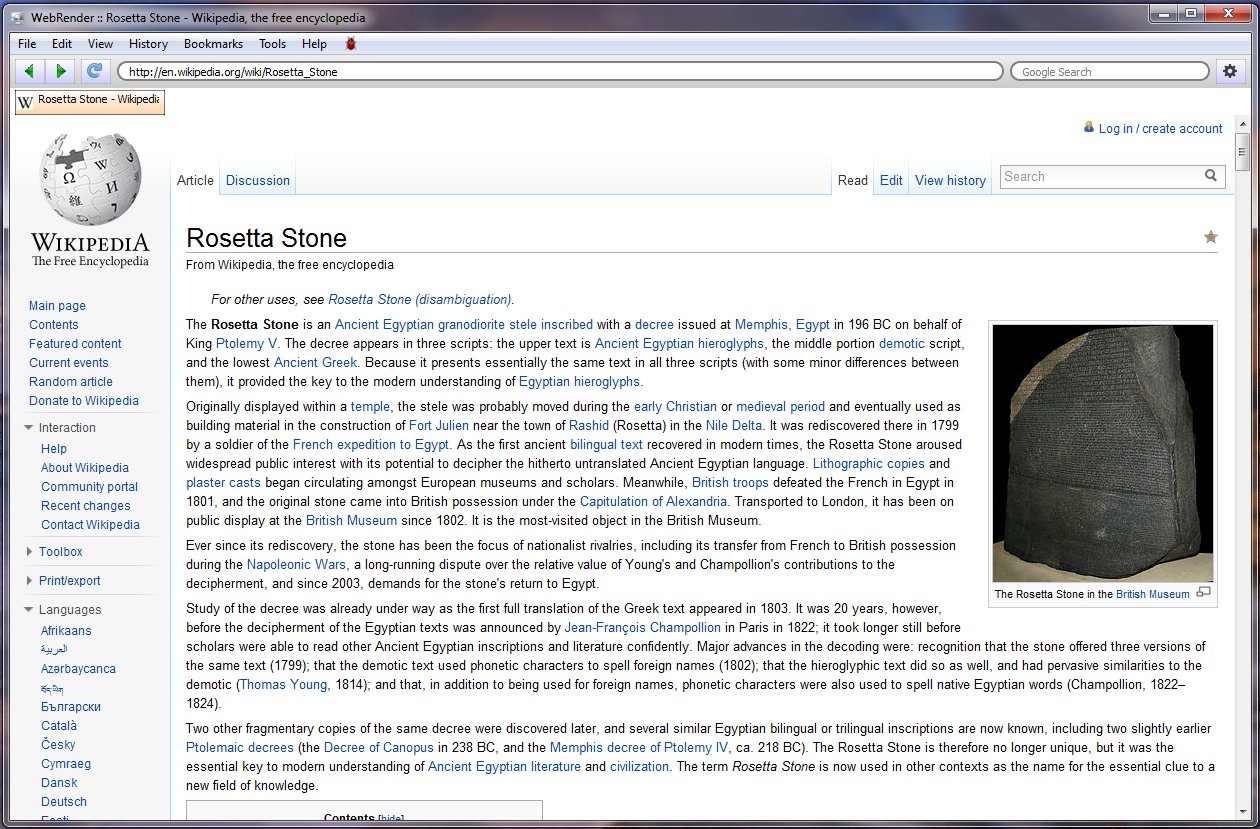Open the Ptolemy V link

coord(246,343)
